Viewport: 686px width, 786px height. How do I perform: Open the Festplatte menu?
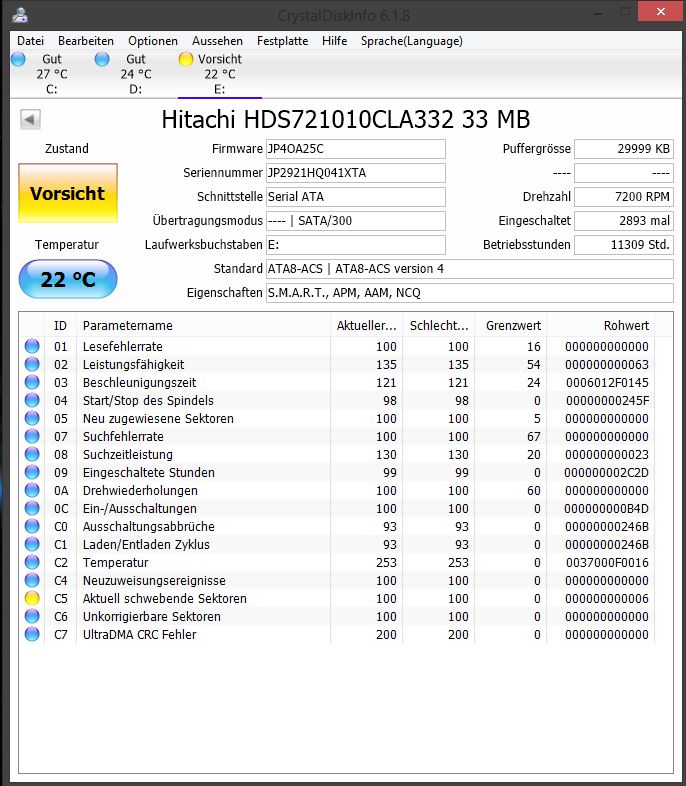282,41
